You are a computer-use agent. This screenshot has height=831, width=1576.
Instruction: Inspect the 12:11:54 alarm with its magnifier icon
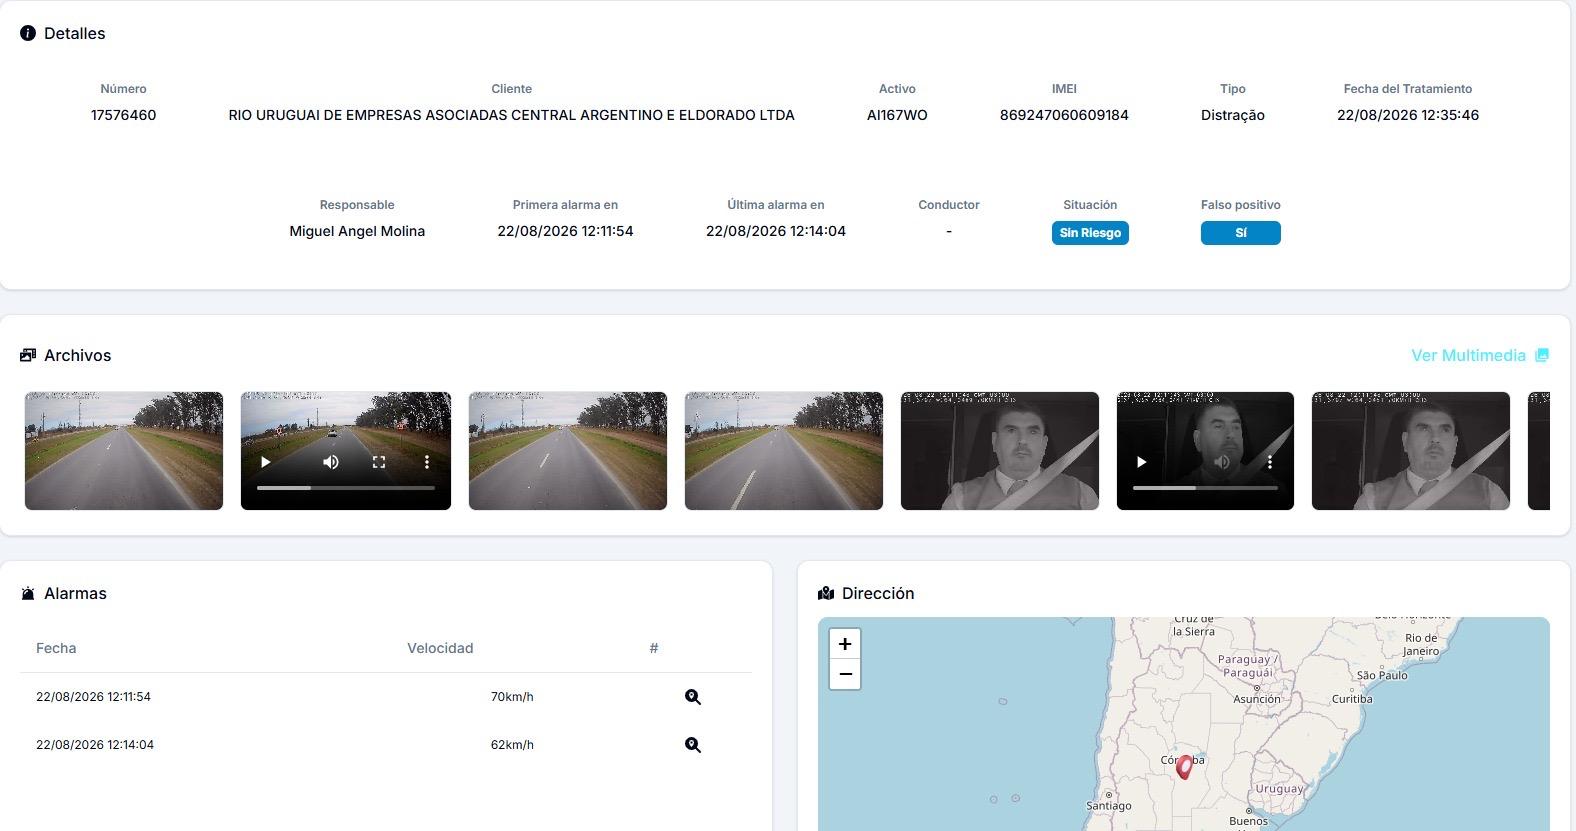(693, 697)
